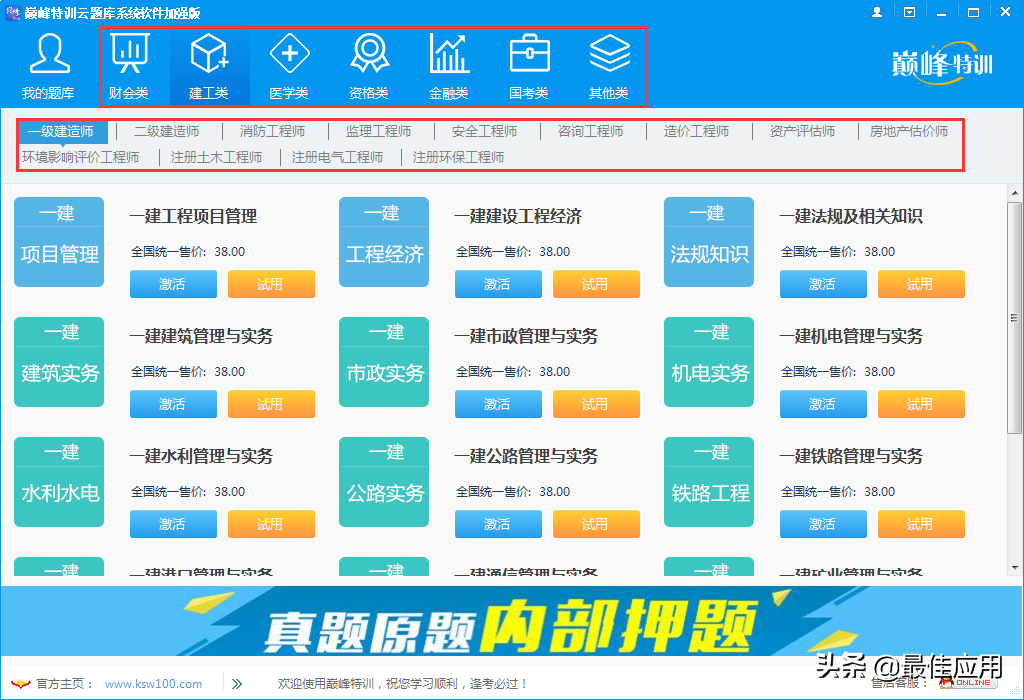This screenshot has height=700, width=1024.
Task: Try 一建市政管理与实务 with 试用
Action: click(596, 404)
